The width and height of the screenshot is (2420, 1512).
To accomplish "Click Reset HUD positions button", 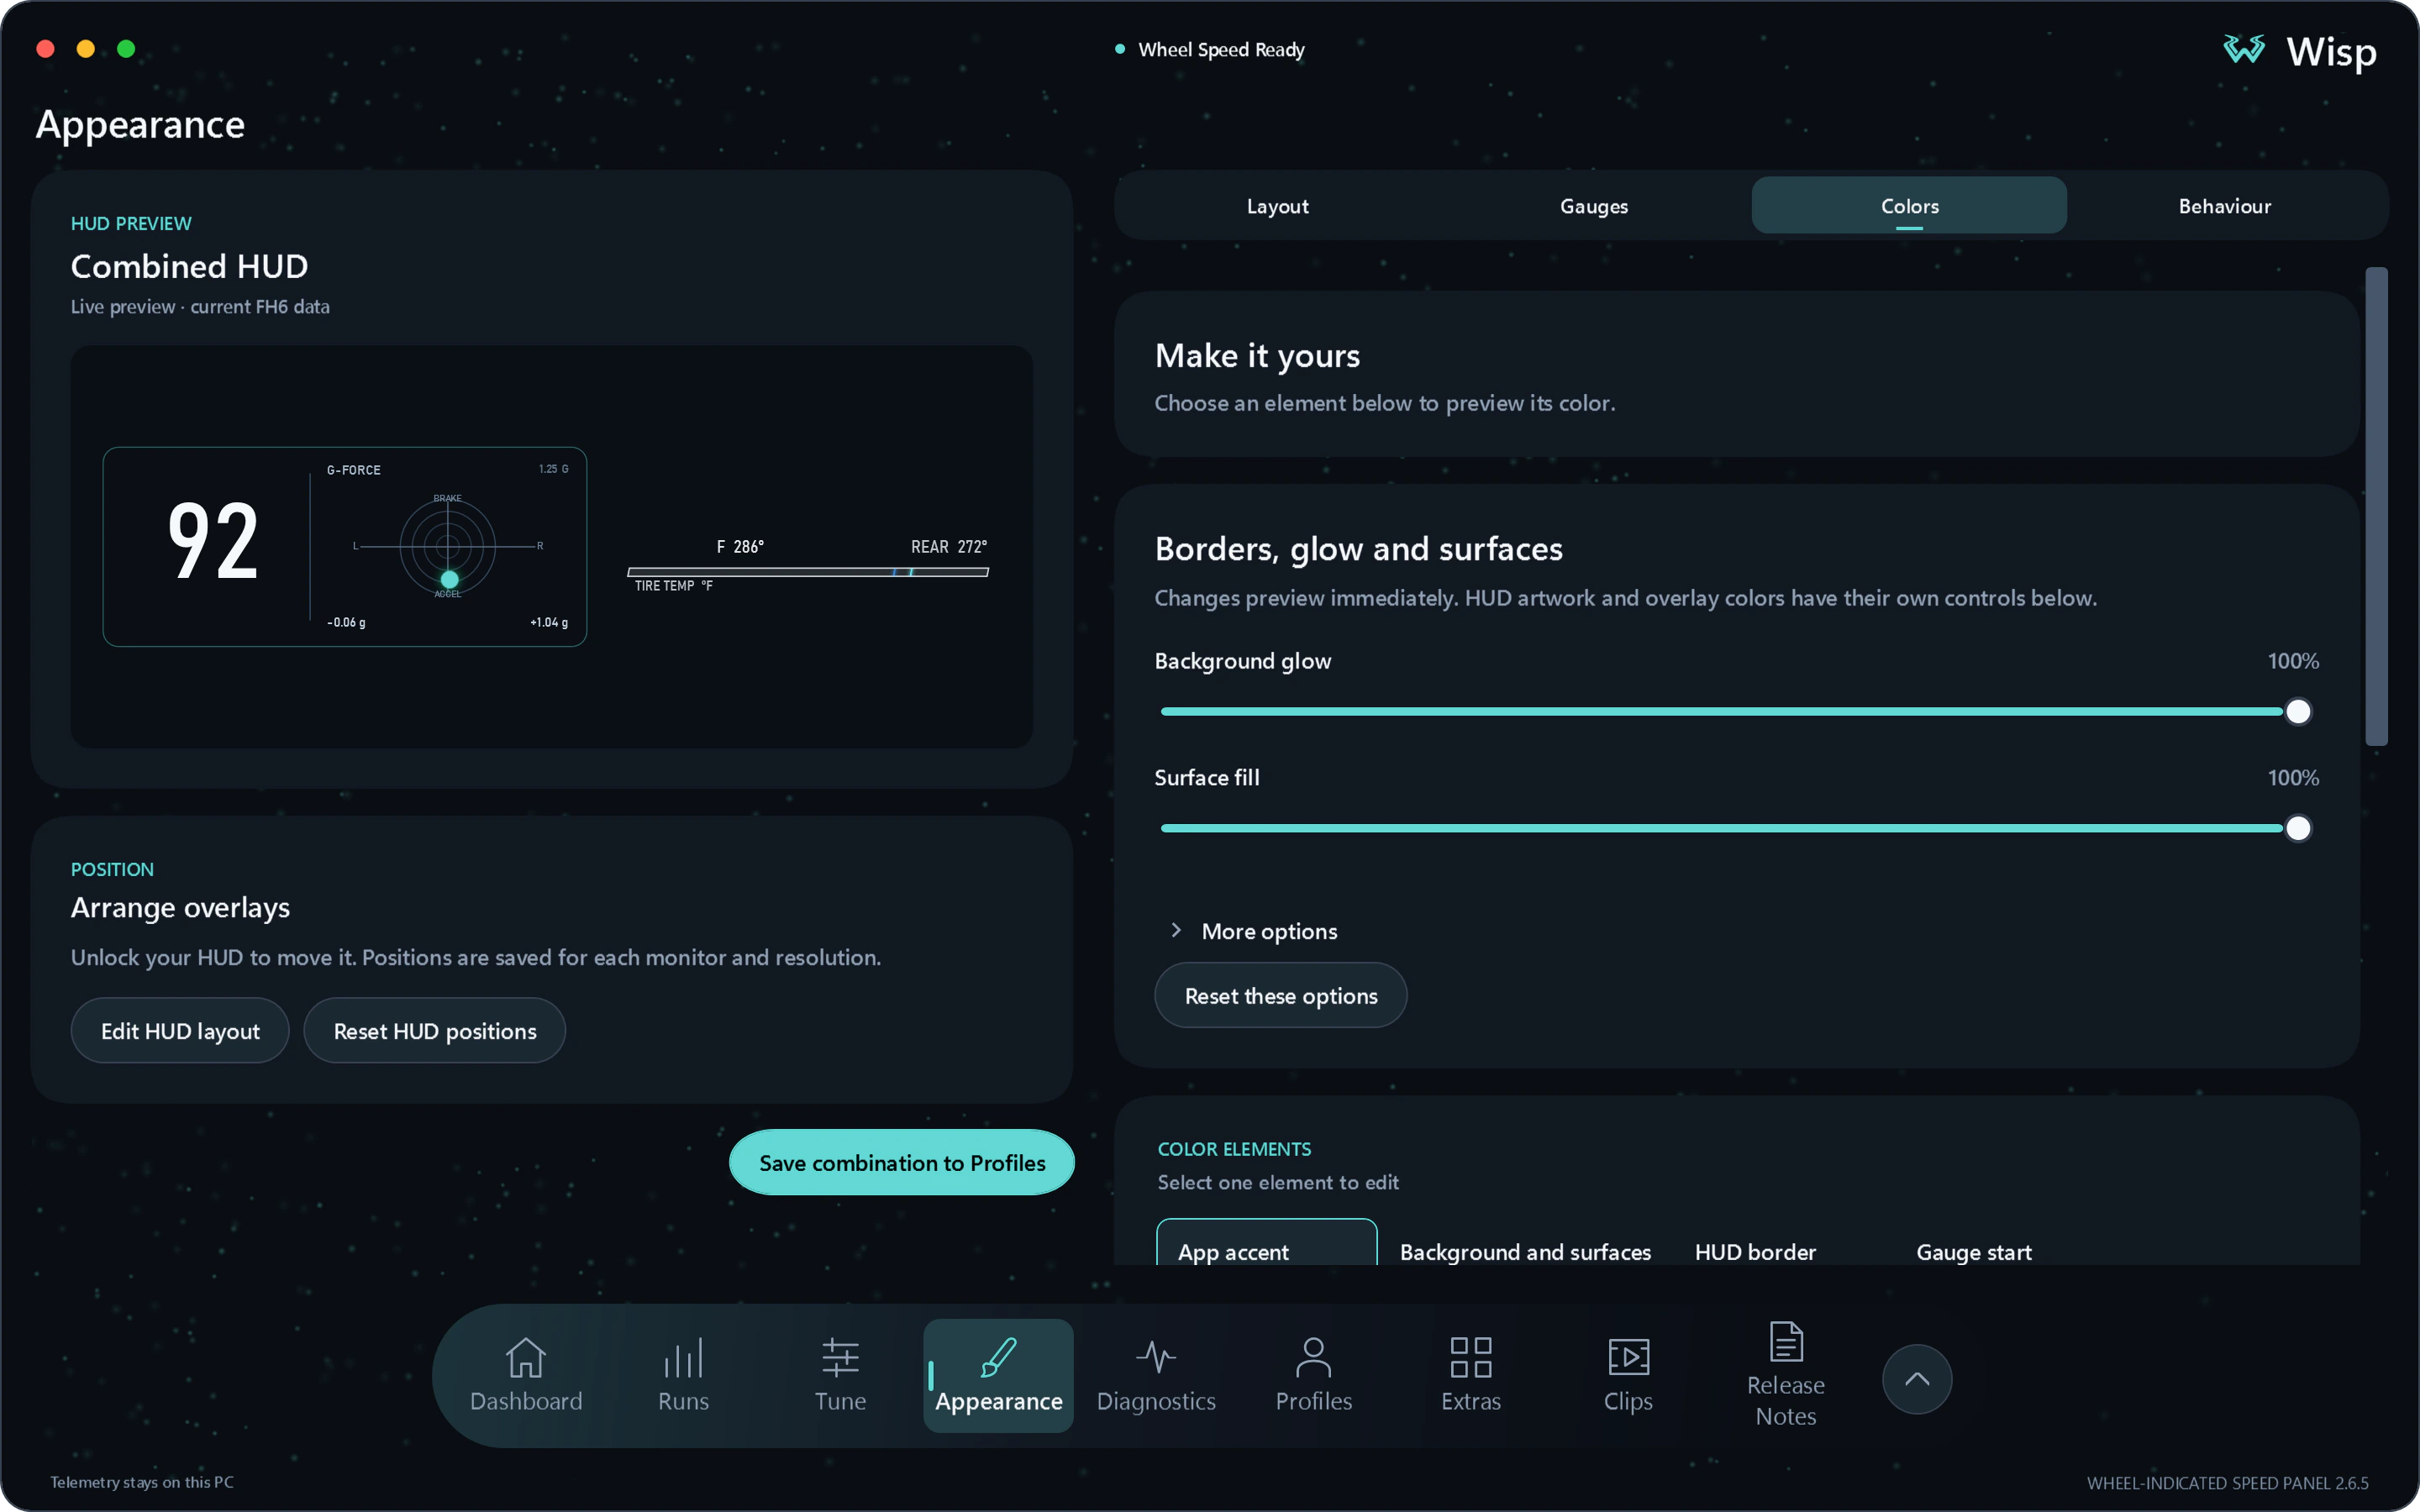I will 435,1030.
